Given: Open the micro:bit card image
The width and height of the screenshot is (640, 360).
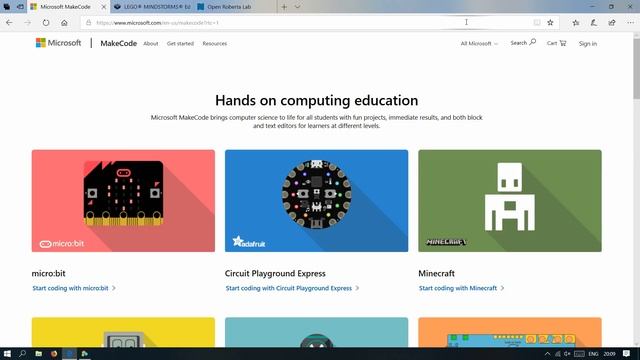Looking at the screenshot, I should coord(123,201).
